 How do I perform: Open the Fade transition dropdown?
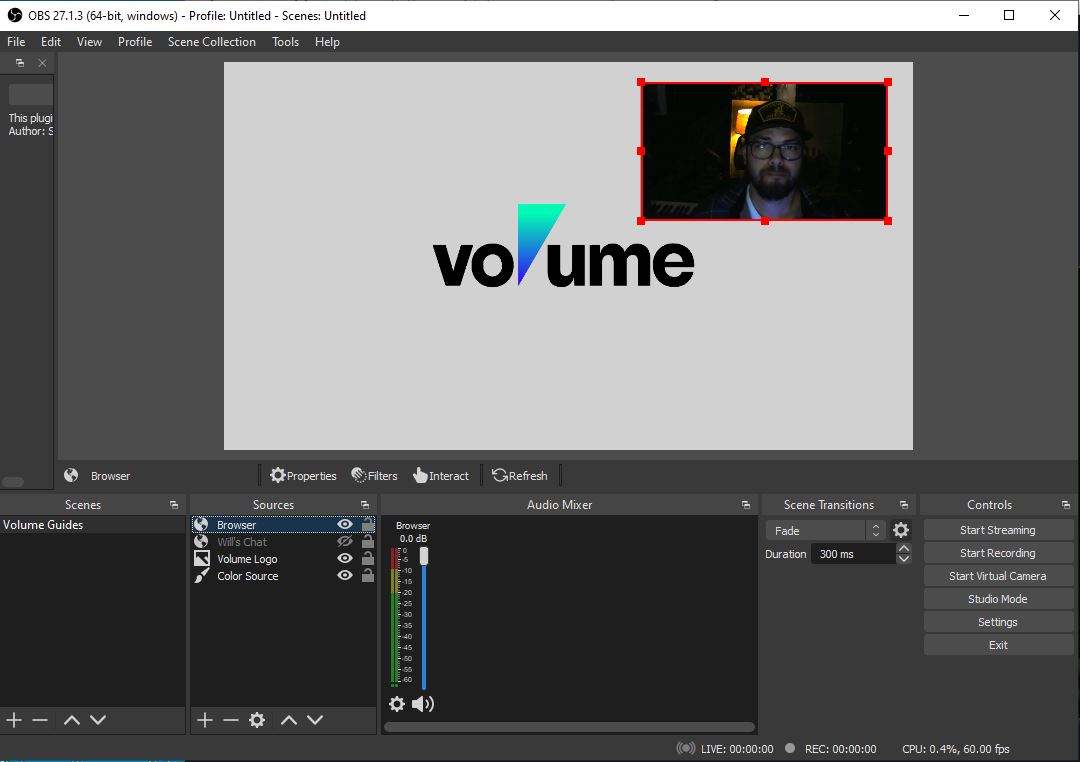pos(824,531)
